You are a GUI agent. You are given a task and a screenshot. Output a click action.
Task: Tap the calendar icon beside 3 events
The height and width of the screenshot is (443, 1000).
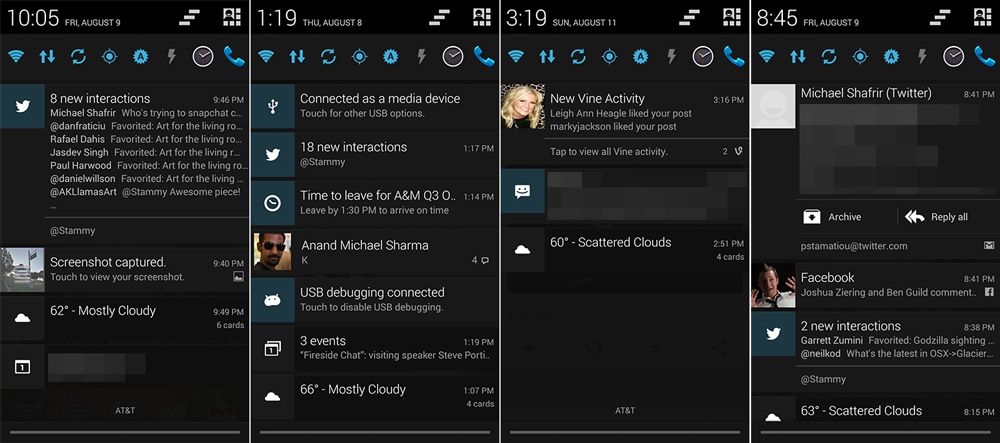point(272,349)
